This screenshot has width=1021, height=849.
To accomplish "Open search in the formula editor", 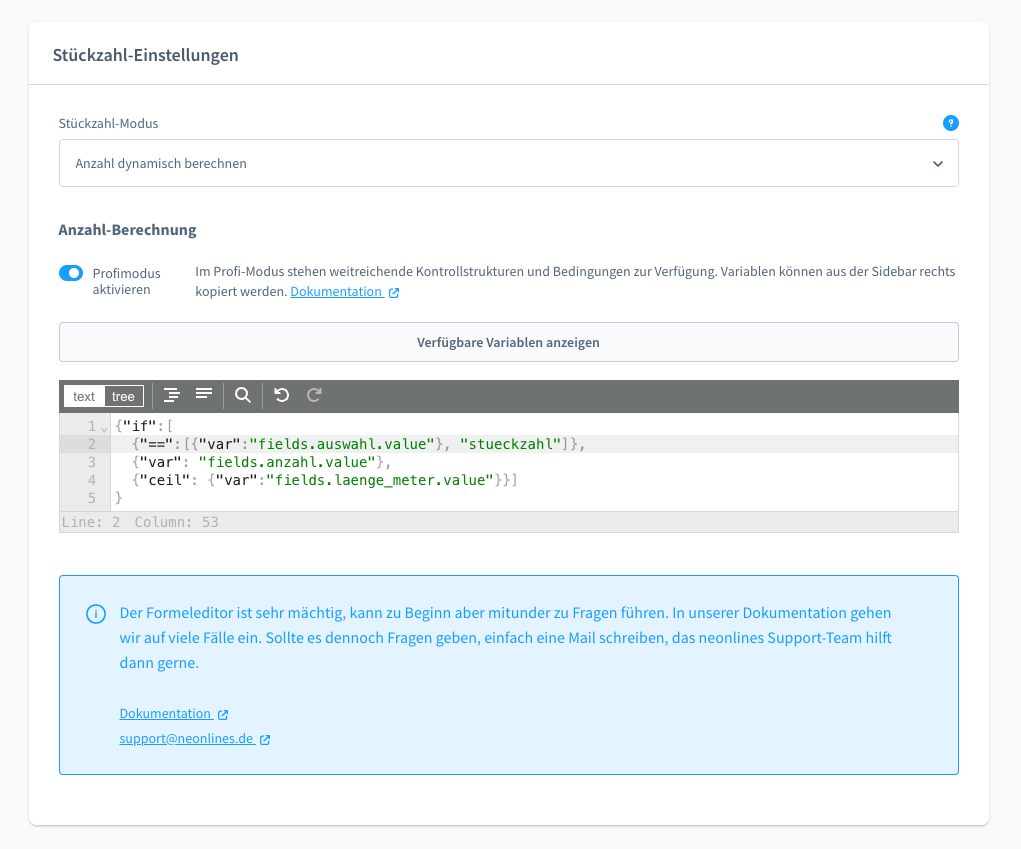I will [243, 396].
